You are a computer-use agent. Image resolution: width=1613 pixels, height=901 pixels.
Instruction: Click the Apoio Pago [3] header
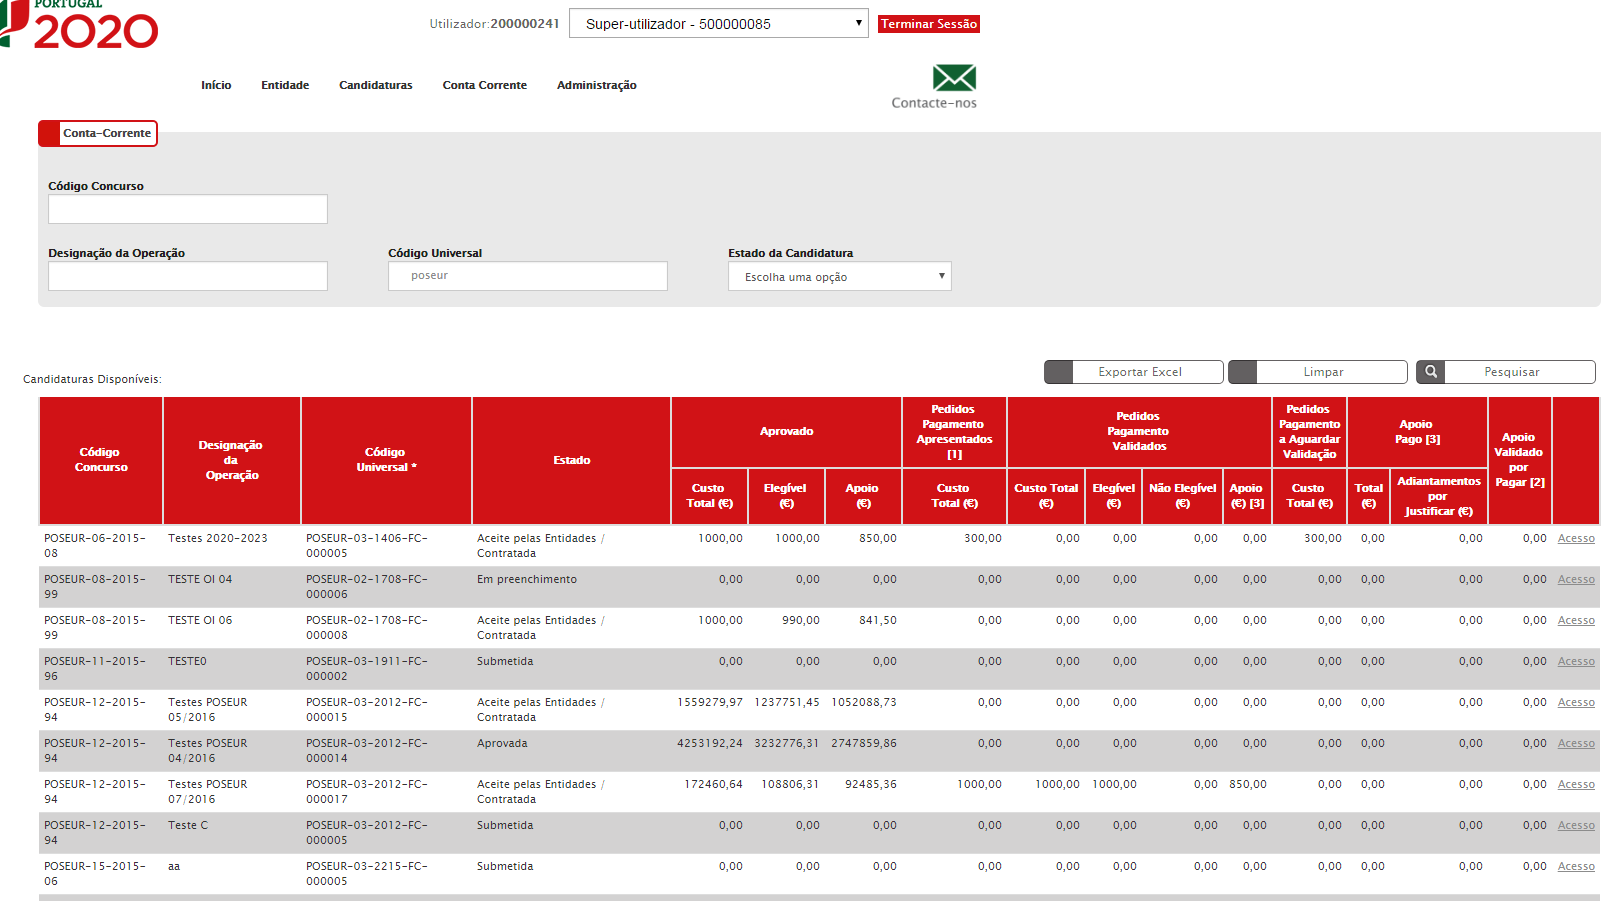tap(1417, 432)
